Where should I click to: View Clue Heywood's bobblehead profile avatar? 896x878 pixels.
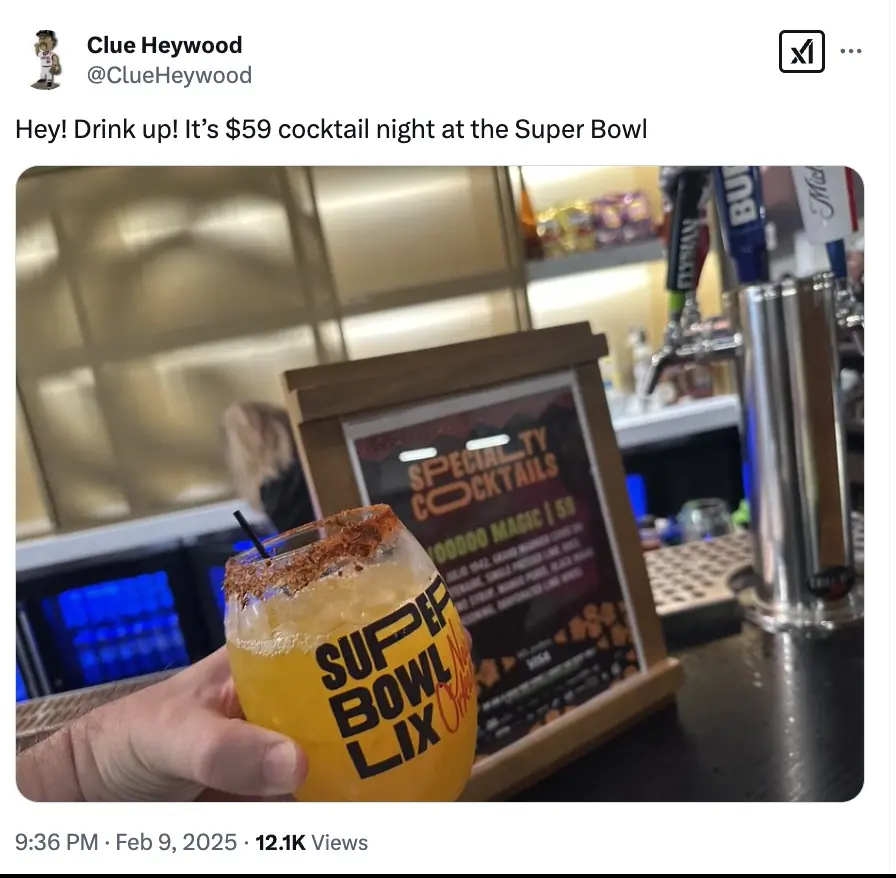tap(46, 59)
